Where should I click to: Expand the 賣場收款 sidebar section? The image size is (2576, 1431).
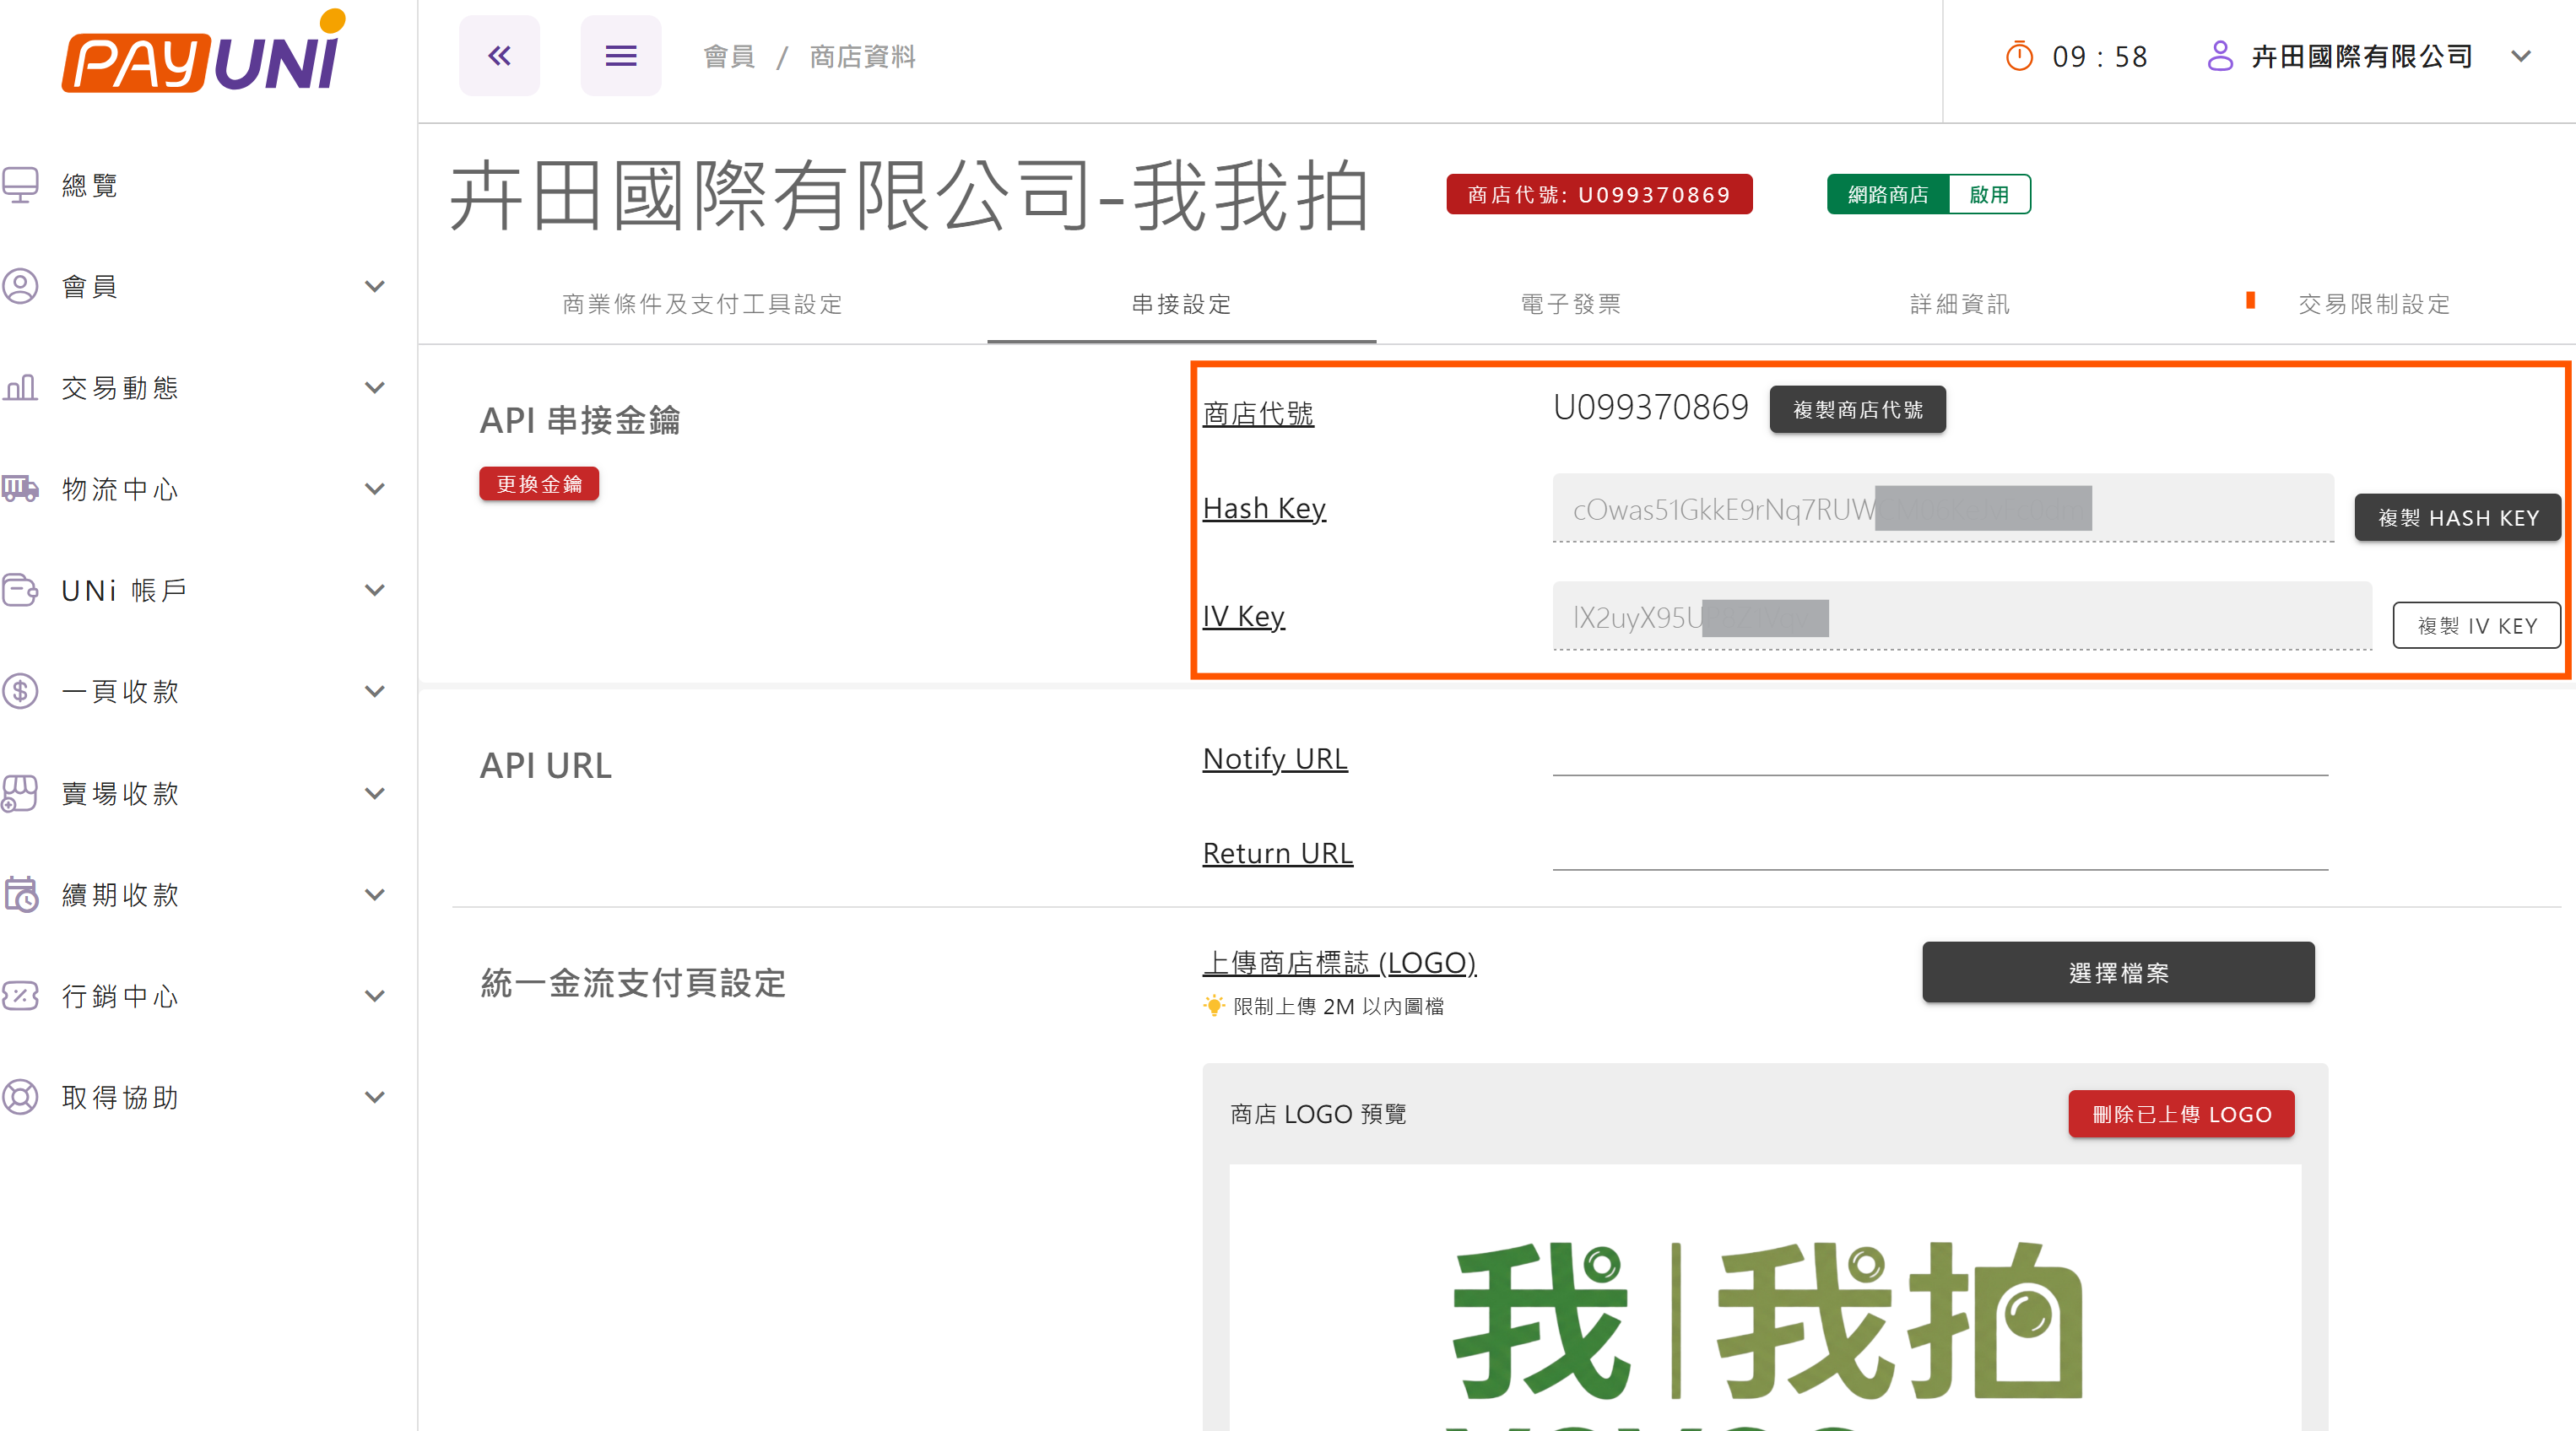375,794
